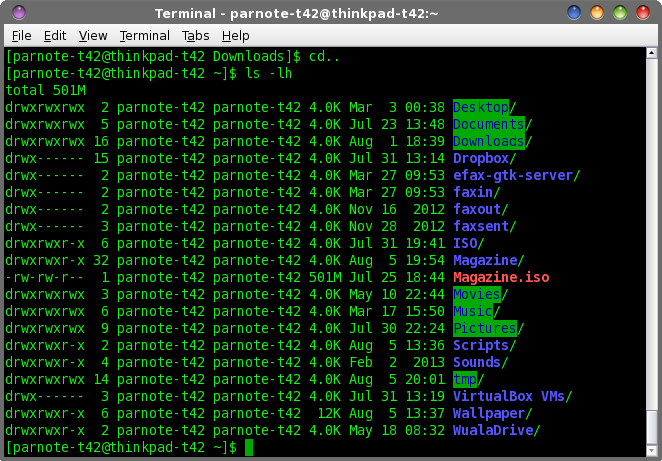Click the 12K size in Wallpaper row
662x461 pixels.
[329, 413]
